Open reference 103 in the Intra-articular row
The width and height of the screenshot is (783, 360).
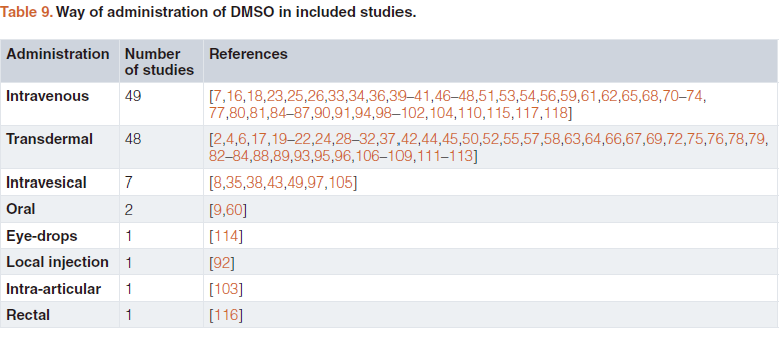click(x=226, y=289)
